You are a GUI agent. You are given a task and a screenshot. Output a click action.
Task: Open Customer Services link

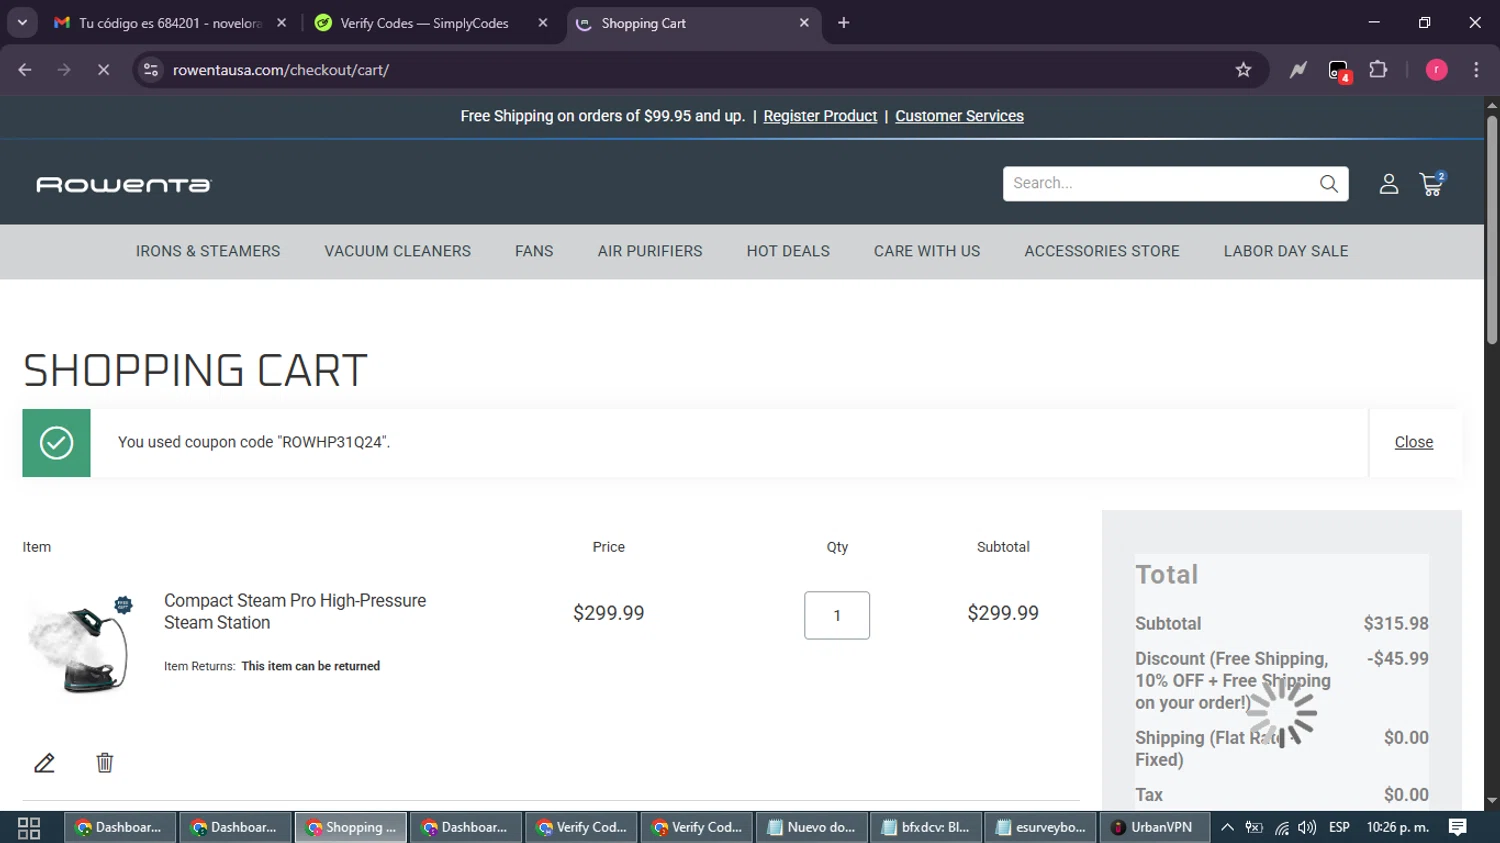pyautogui.click(x=959, y=116)
